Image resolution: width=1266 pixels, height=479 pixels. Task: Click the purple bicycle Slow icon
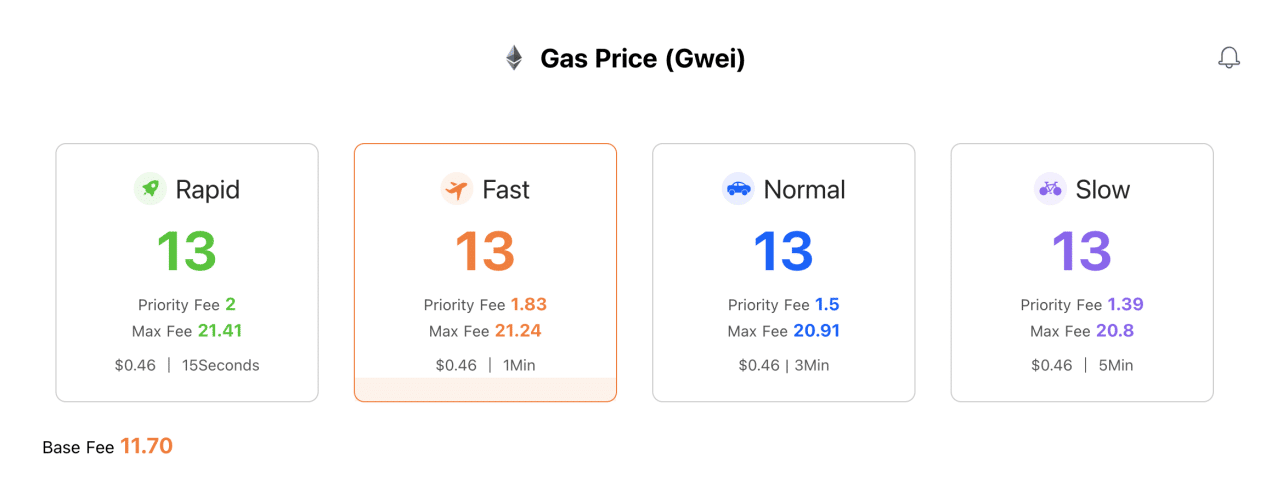(1050, 189)
